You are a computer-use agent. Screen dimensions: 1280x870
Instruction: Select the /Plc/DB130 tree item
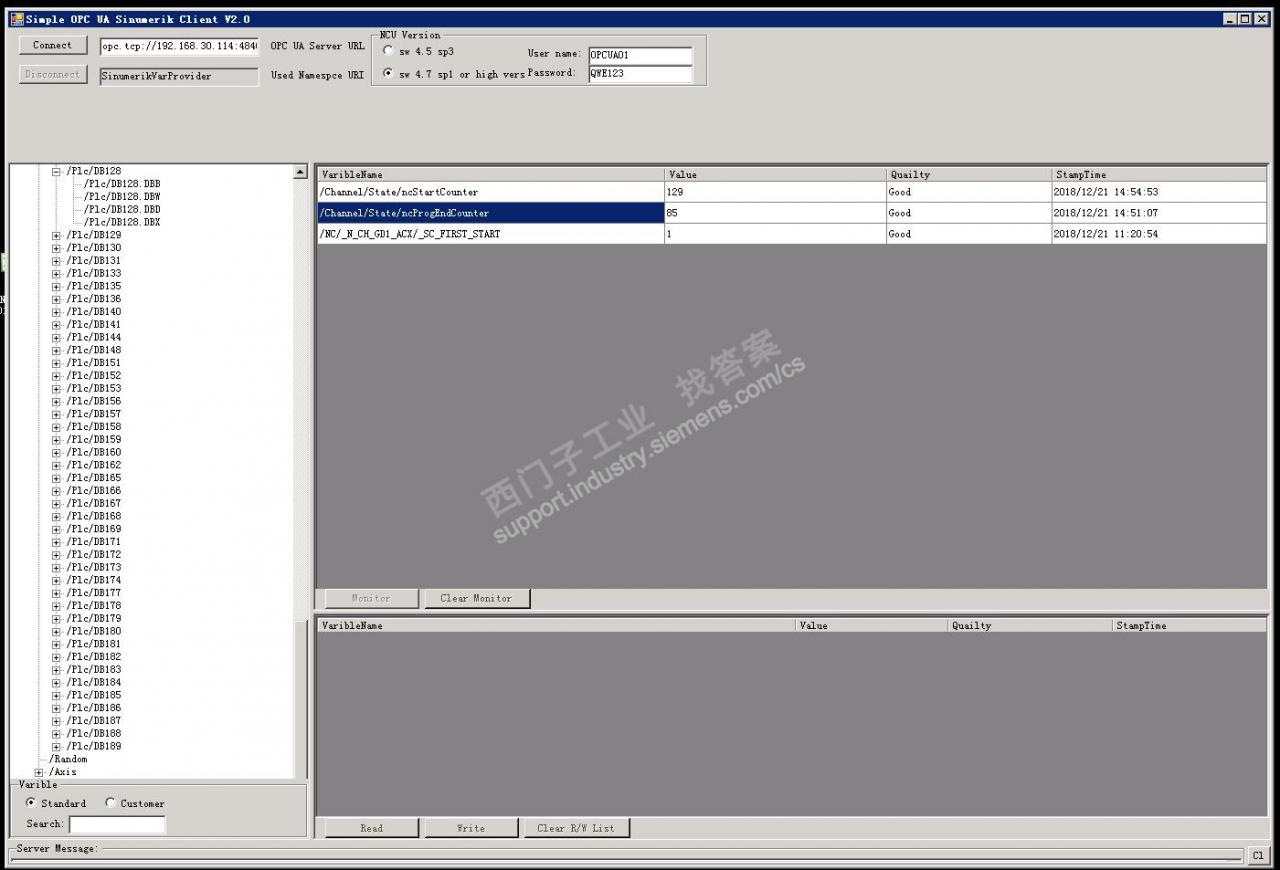pyautogui.click(x=94, y=248)
